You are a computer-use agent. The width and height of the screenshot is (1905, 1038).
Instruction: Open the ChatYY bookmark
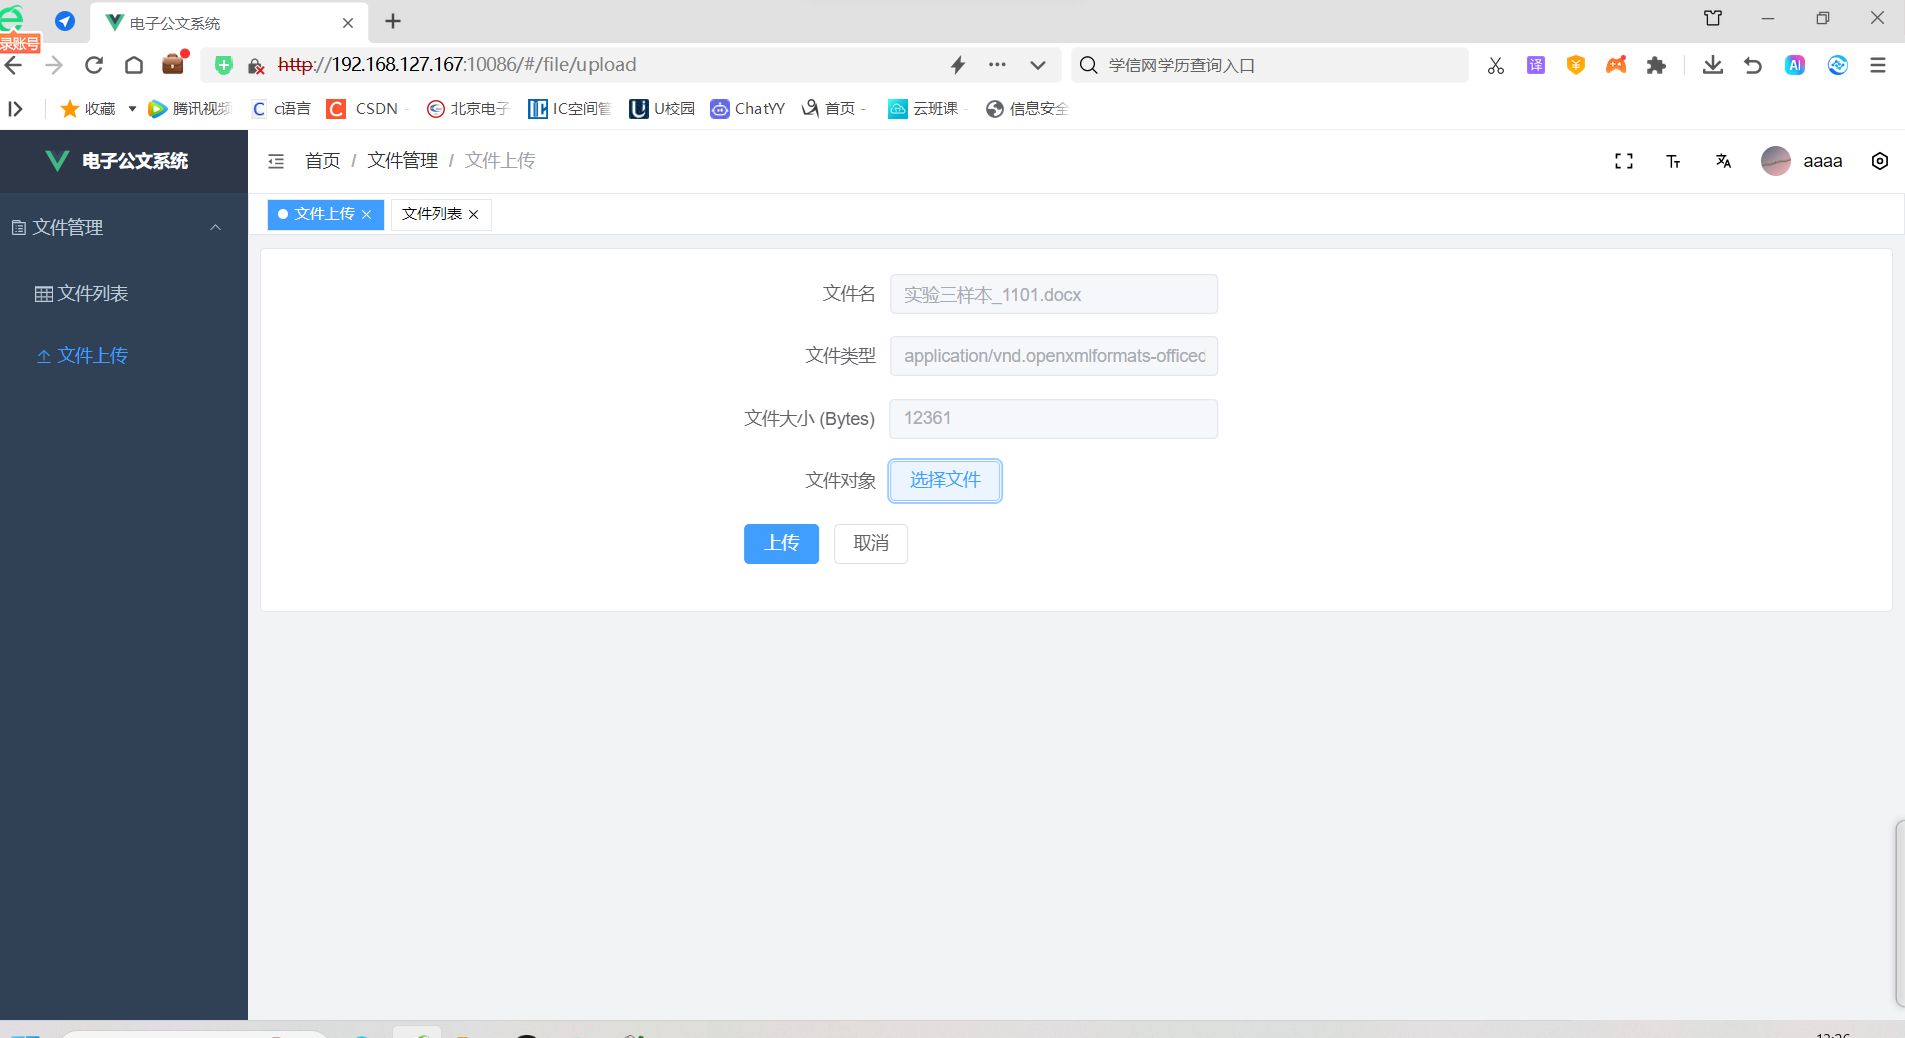click(748, 109)
